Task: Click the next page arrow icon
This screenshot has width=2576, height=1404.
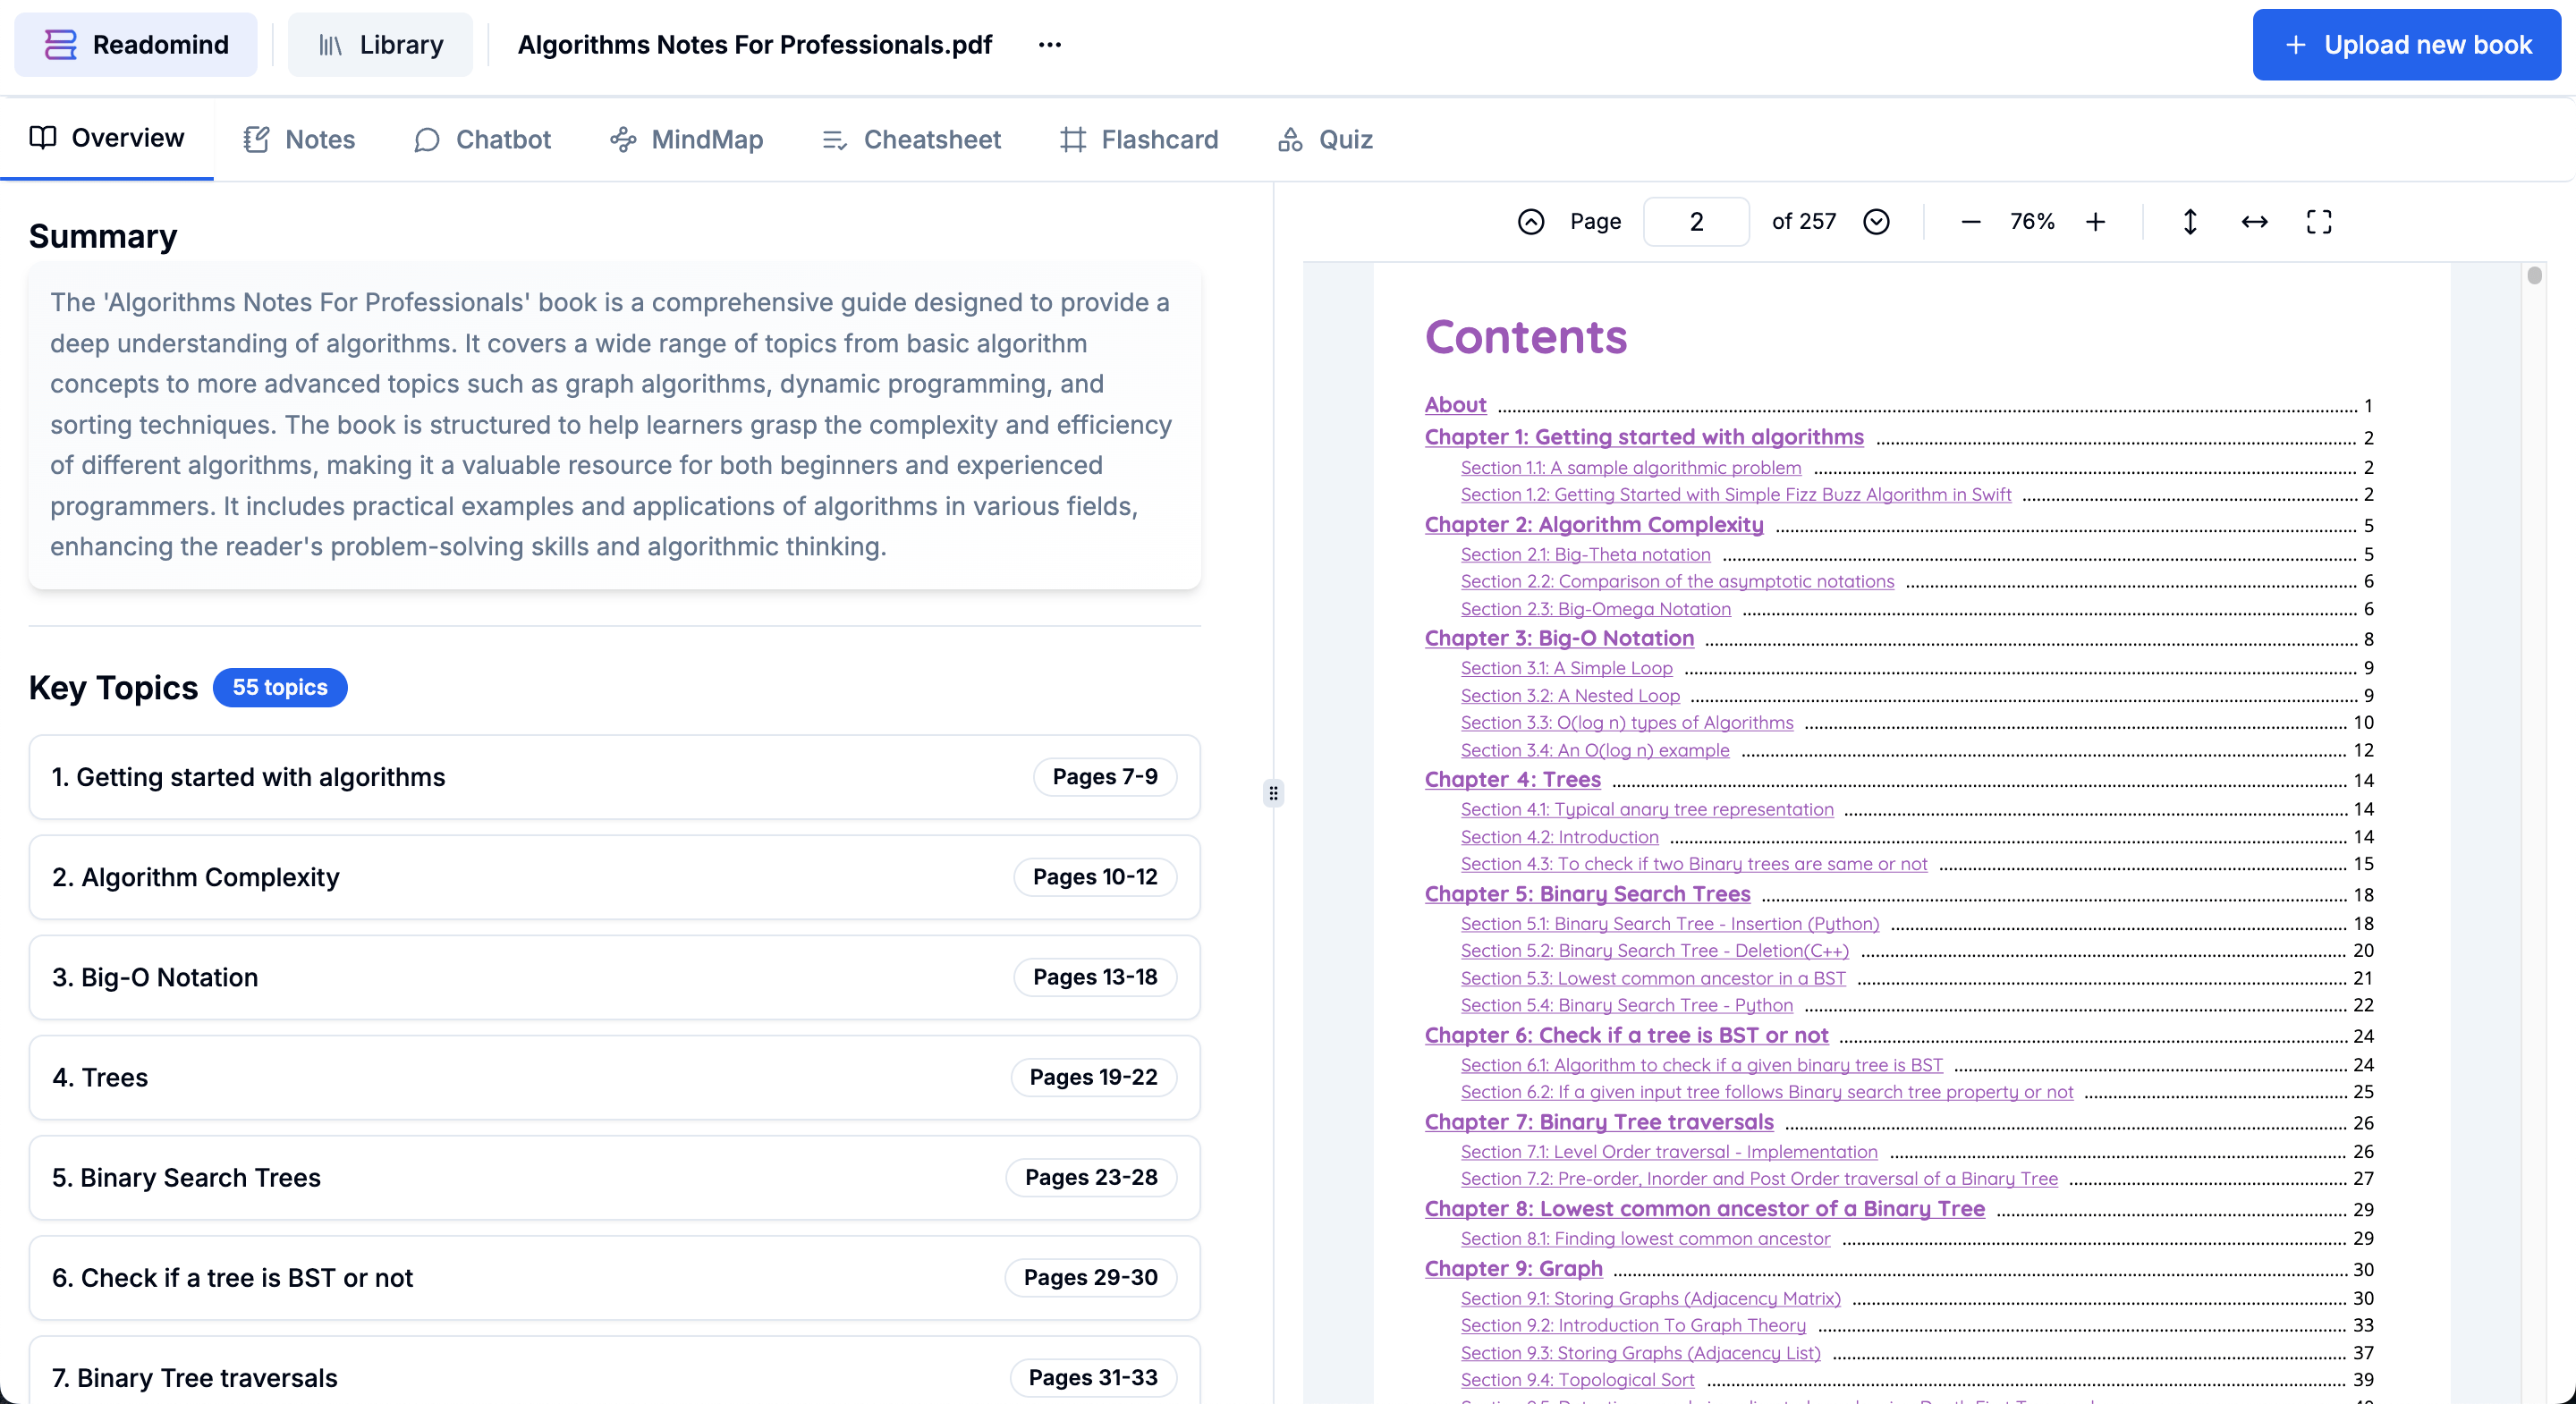Action: point(1876,221)
